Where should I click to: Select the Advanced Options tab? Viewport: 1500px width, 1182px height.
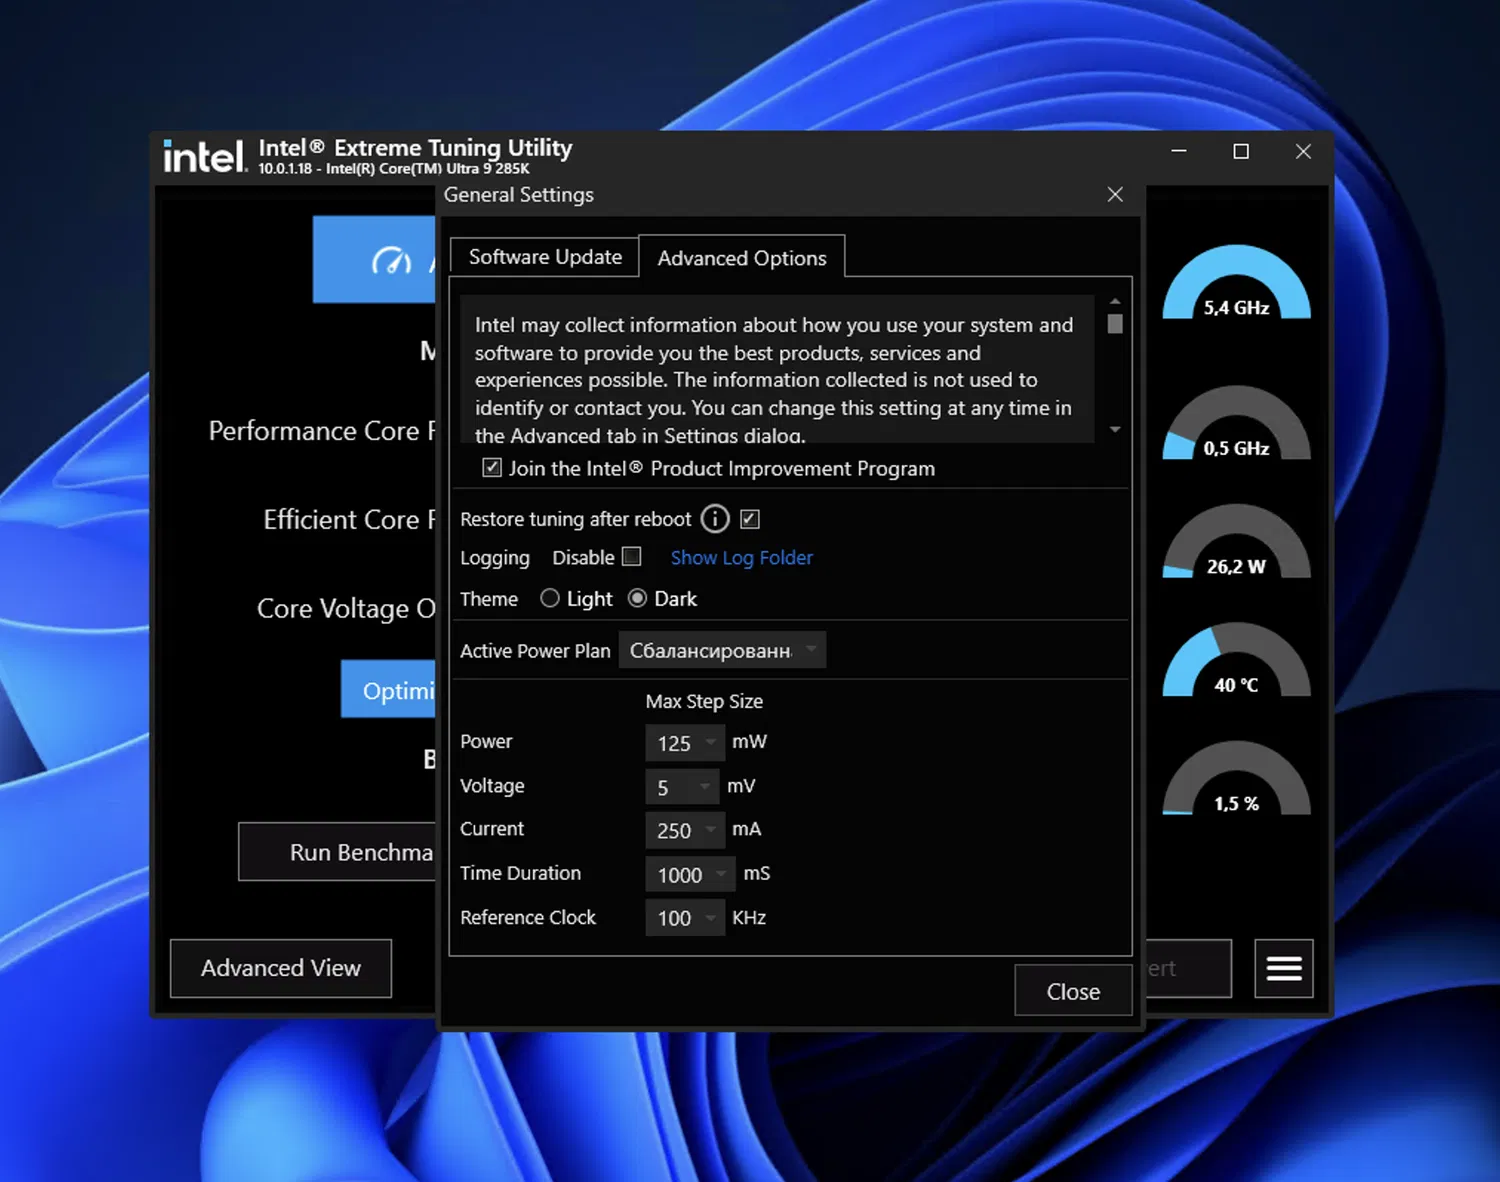[742, 258]
